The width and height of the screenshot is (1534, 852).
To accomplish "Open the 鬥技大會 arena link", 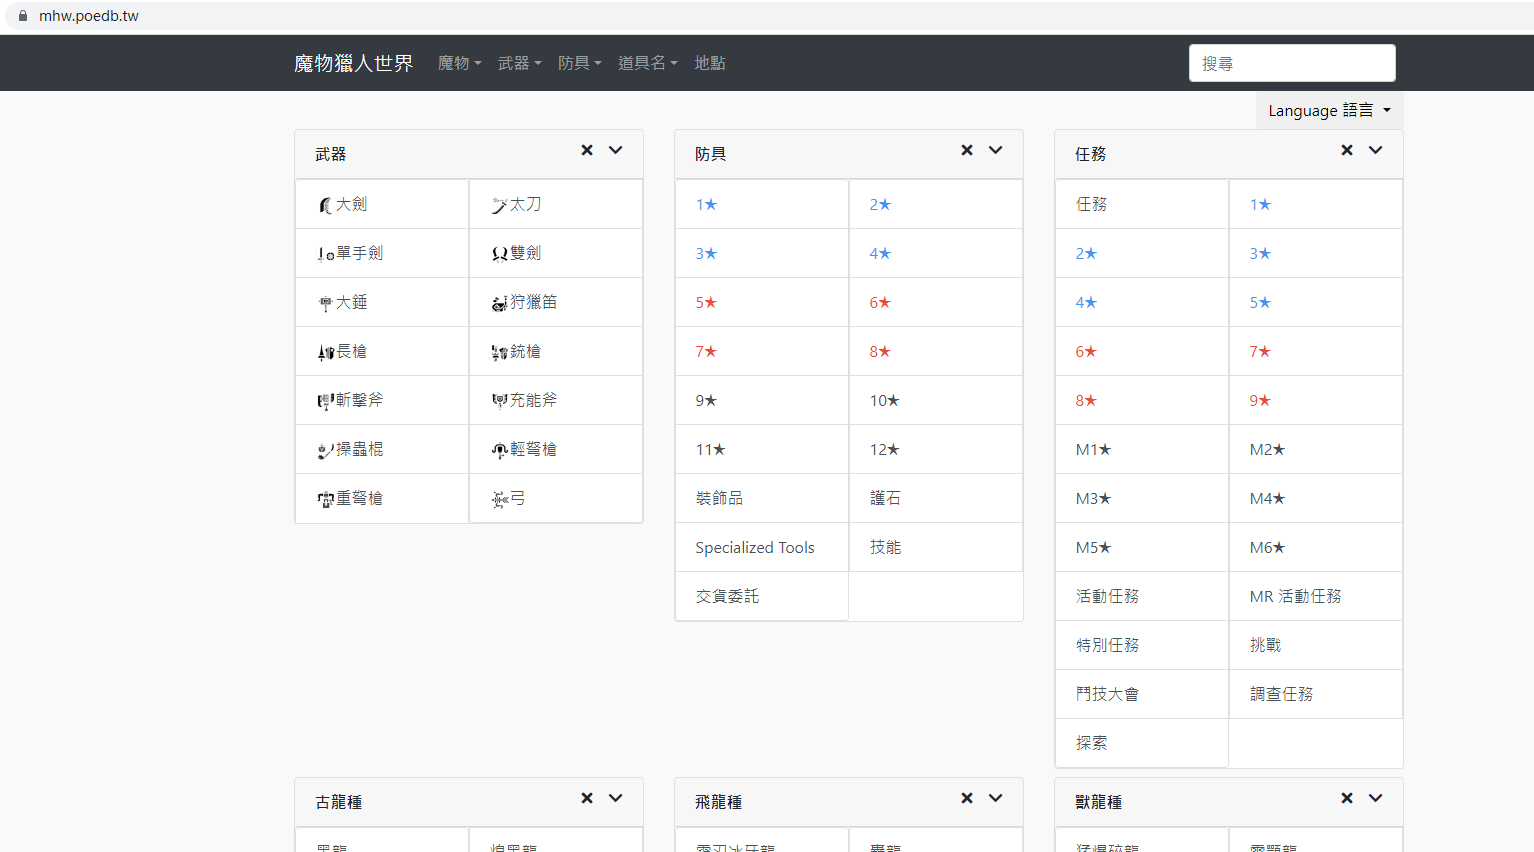I will [x=1107, y=694].
